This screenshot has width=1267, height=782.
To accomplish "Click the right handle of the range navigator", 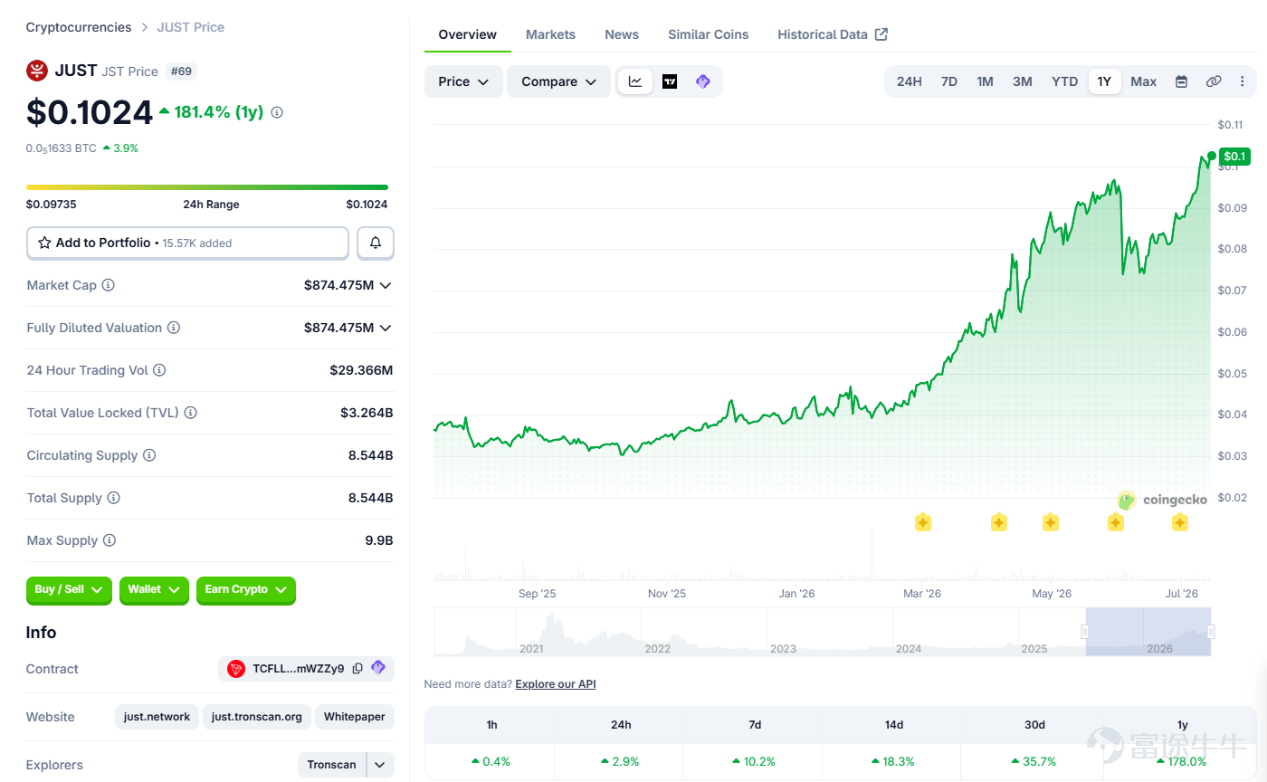I will pos(1210,632).
